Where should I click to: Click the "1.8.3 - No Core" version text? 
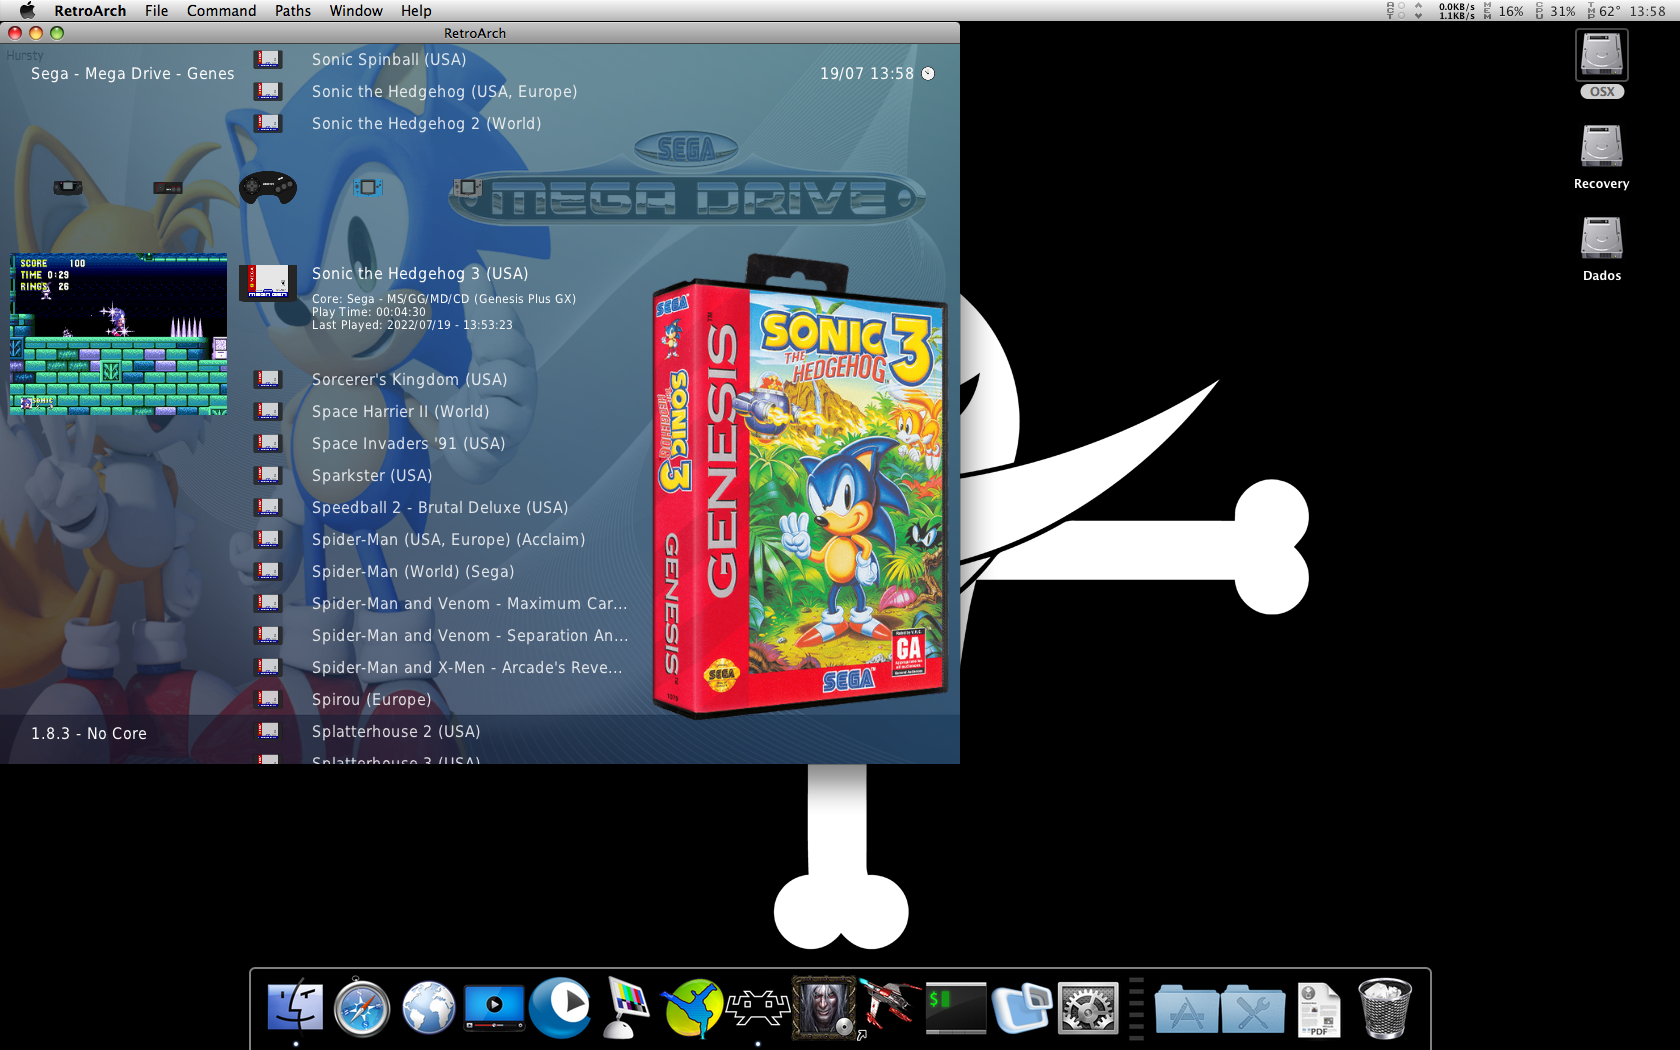pyautogui.click(x=89, y=733)
